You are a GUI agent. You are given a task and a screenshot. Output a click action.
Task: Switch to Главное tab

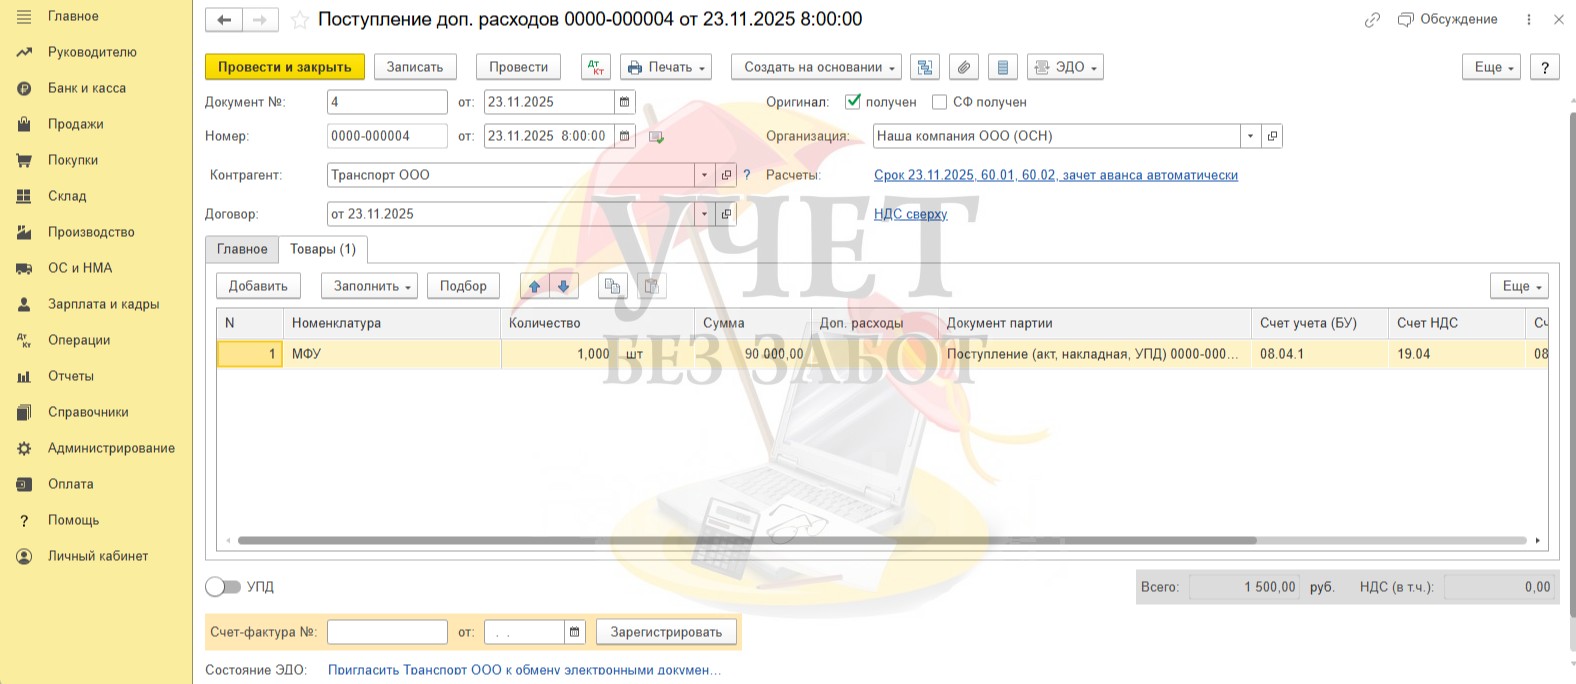(242, 249)
